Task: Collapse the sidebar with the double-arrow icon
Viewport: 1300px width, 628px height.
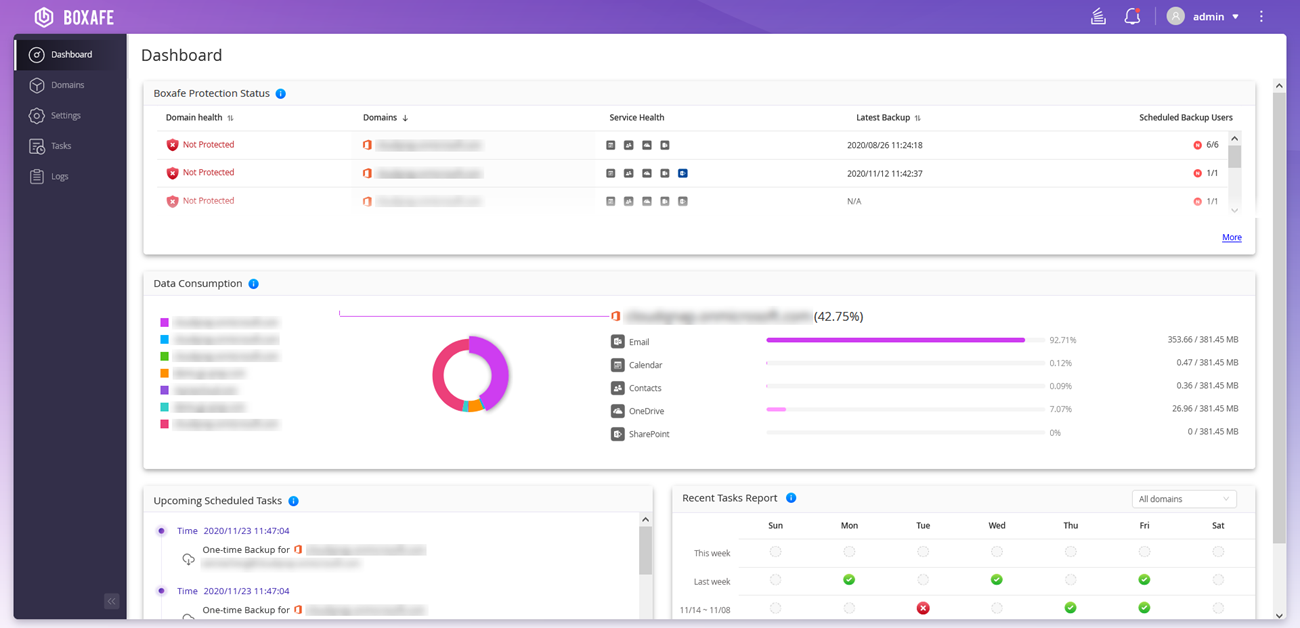Action: pos(112,601)
